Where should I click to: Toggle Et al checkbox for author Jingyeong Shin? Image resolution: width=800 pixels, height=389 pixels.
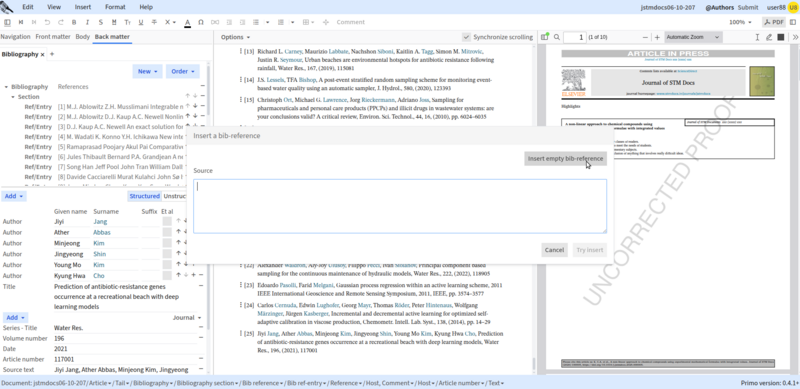pyautogui.click(x=167, y=254)
